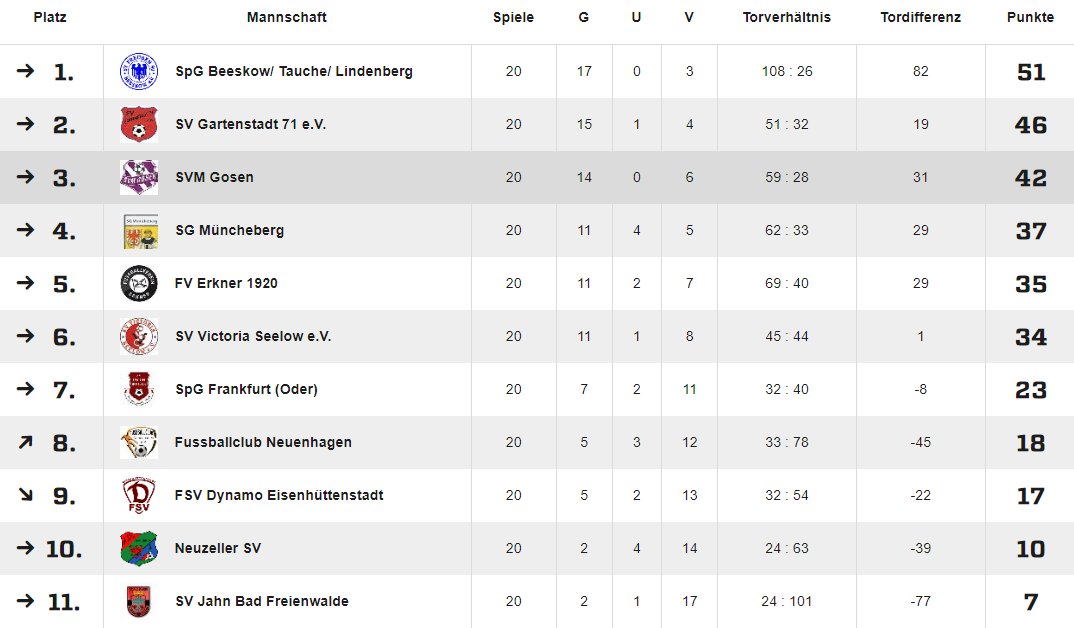Click the Mannschaft column header
This screenshot has height=628, width=1074.
tap(286, 17)
